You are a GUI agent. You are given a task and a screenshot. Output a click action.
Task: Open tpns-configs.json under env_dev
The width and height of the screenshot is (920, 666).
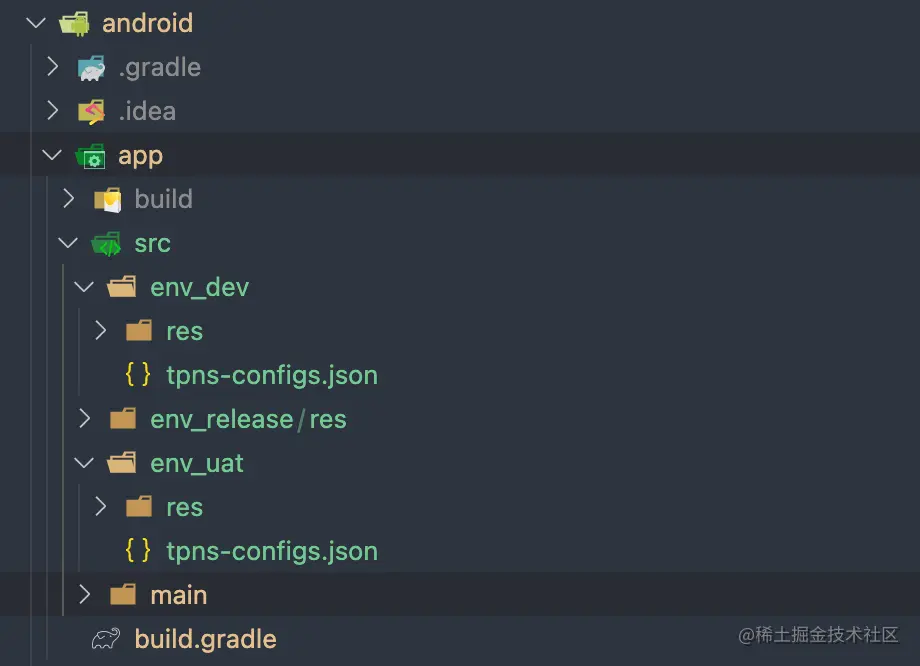click(272, 375)
